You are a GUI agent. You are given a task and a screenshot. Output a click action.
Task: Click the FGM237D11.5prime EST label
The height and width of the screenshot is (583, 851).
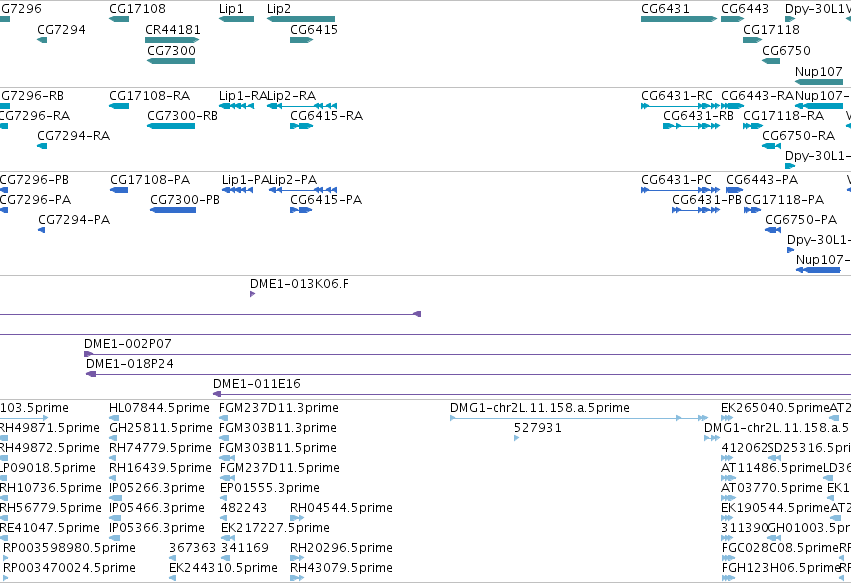280,468
